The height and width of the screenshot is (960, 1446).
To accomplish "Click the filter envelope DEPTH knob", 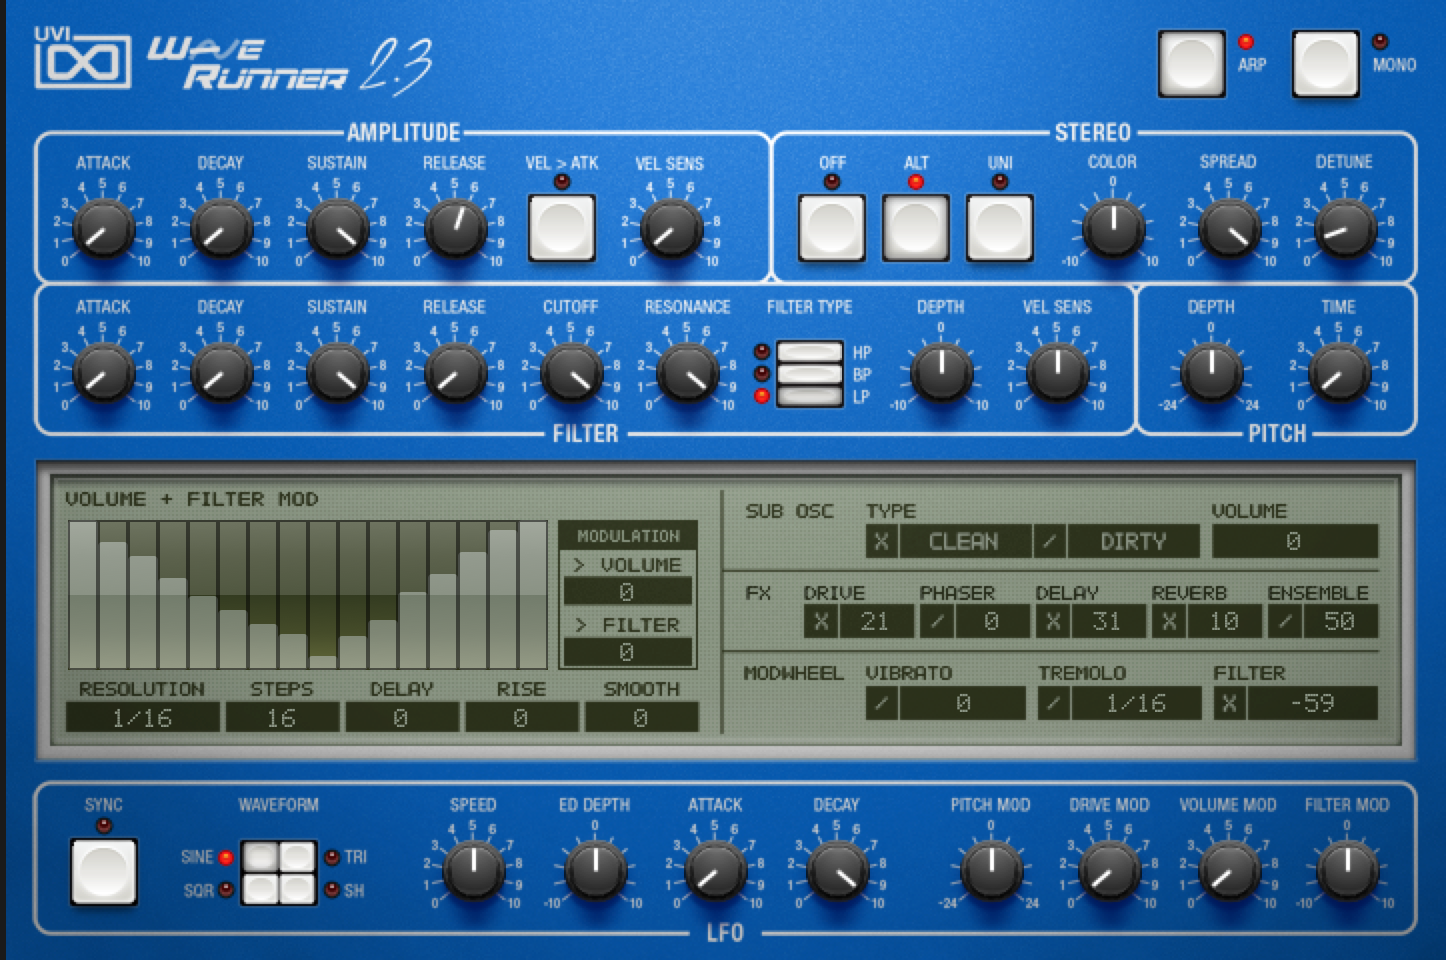I will (x=941, y=372).
